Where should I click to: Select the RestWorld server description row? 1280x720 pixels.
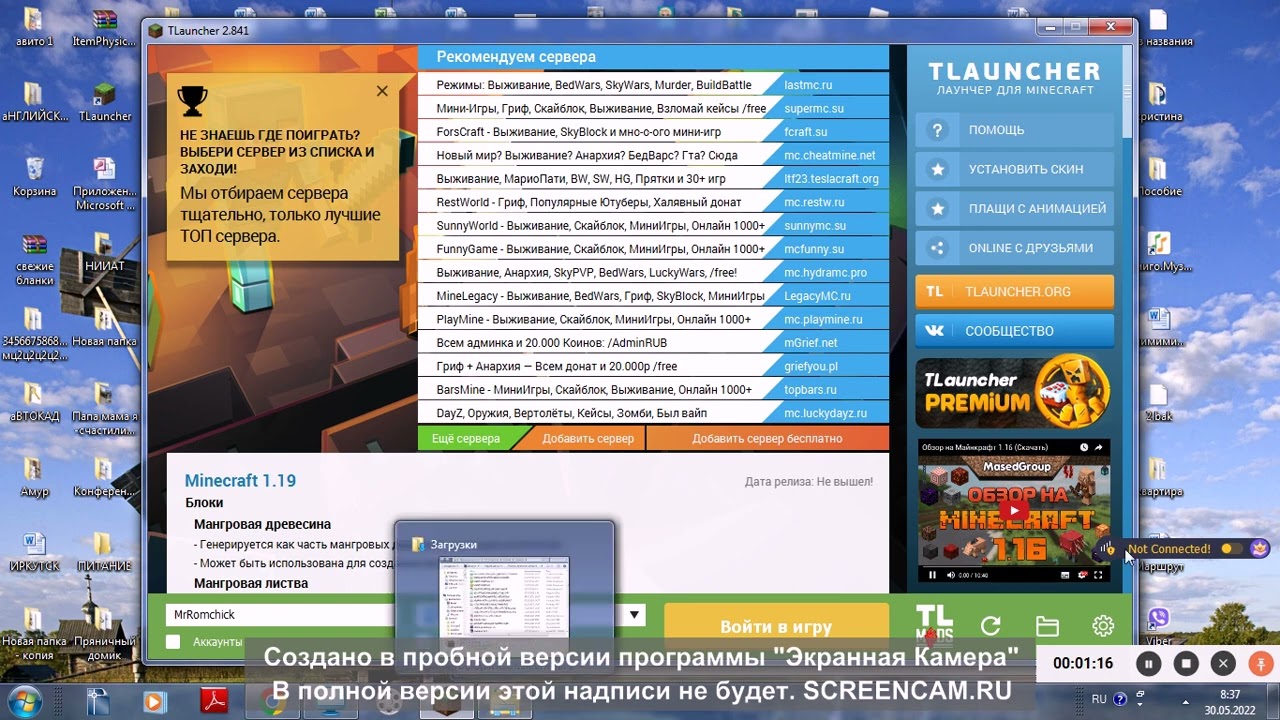pyautogui.click(x=595, y=202)
